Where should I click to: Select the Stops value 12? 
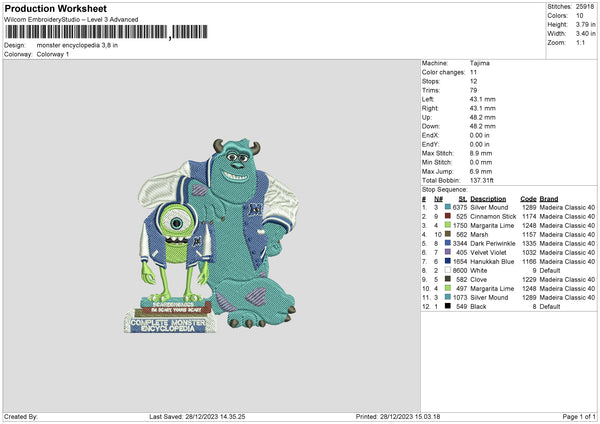click(x=474, y=81)
